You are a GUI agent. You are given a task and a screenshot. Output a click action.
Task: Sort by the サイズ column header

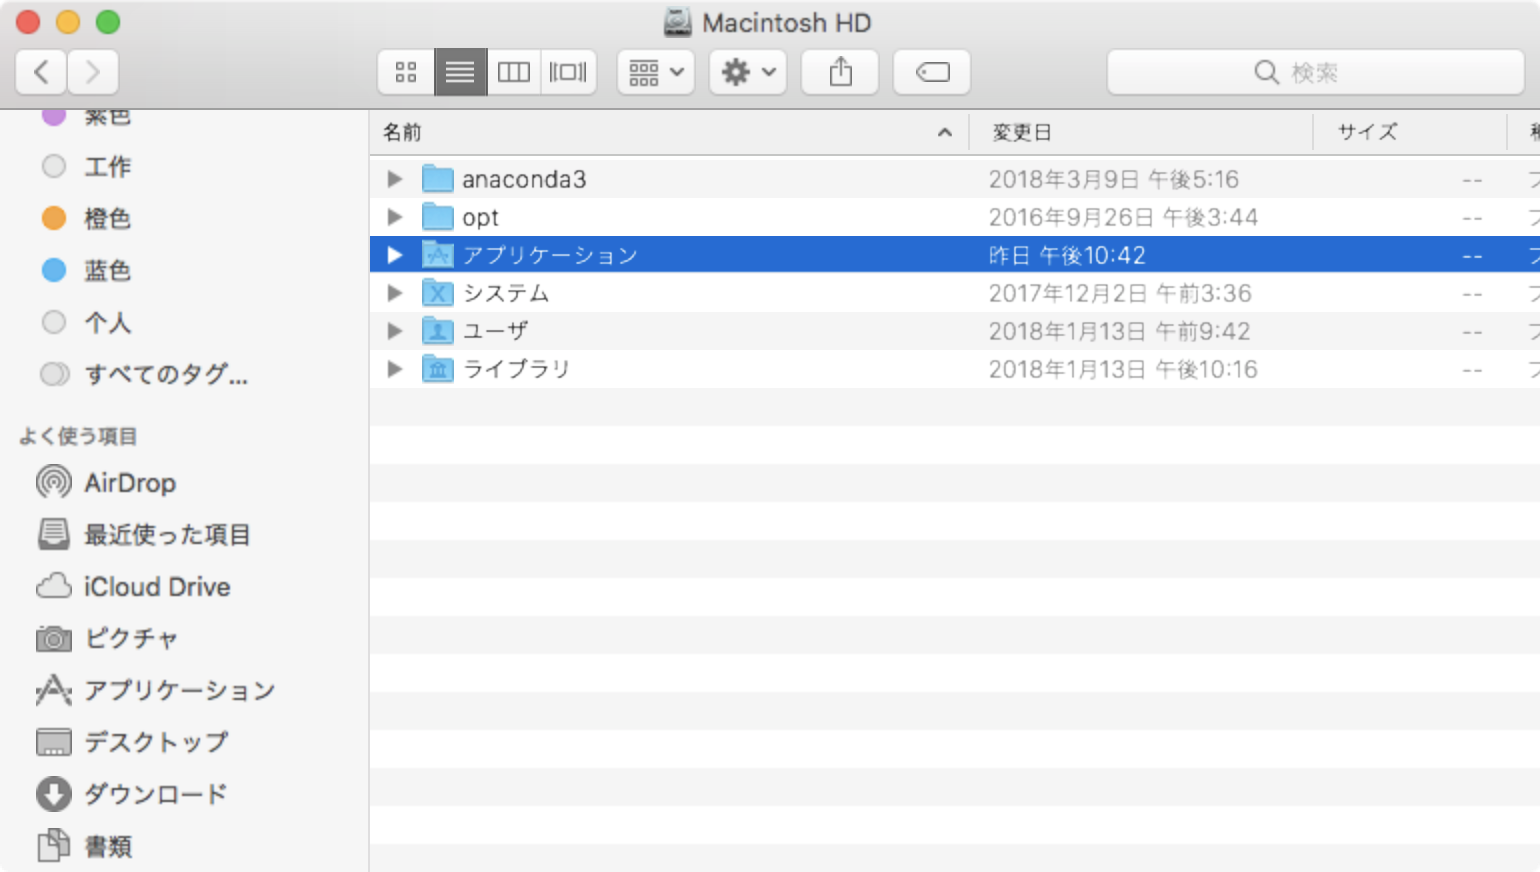point(1410,132)
